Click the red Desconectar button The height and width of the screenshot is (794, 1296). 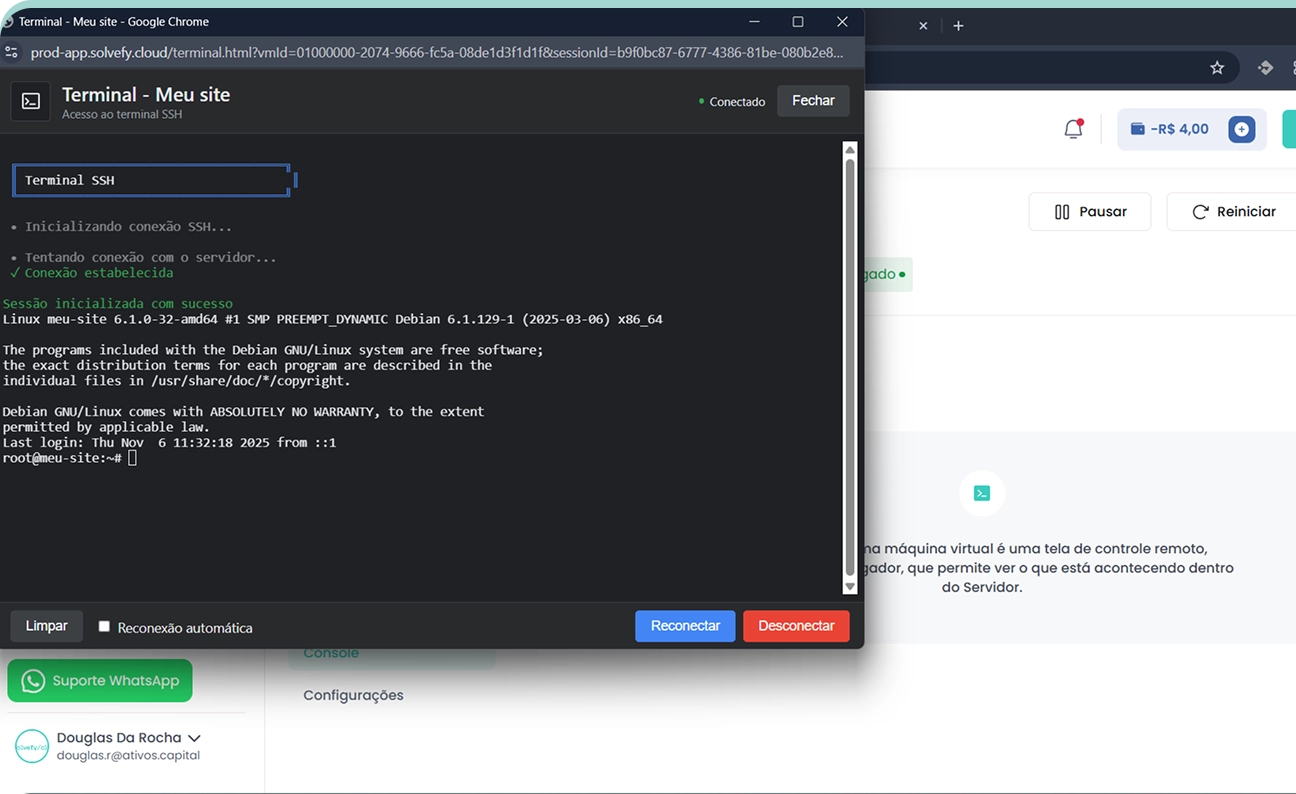click(796, 626)
